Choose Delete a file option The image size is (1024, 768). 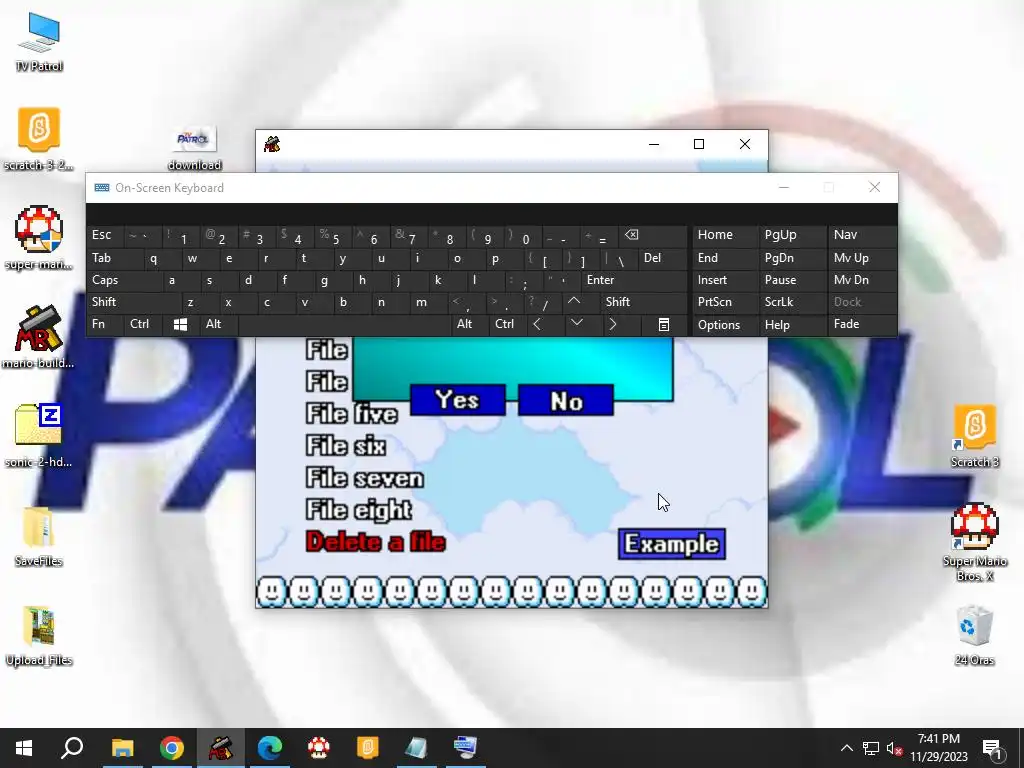[376, 542]
